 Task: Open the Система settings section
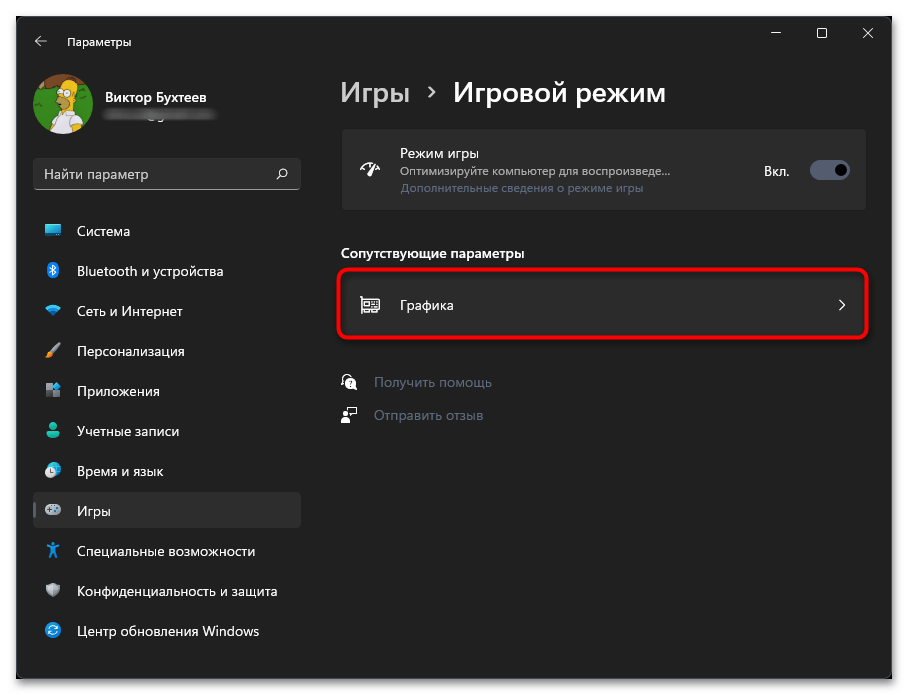coord(167,231)
